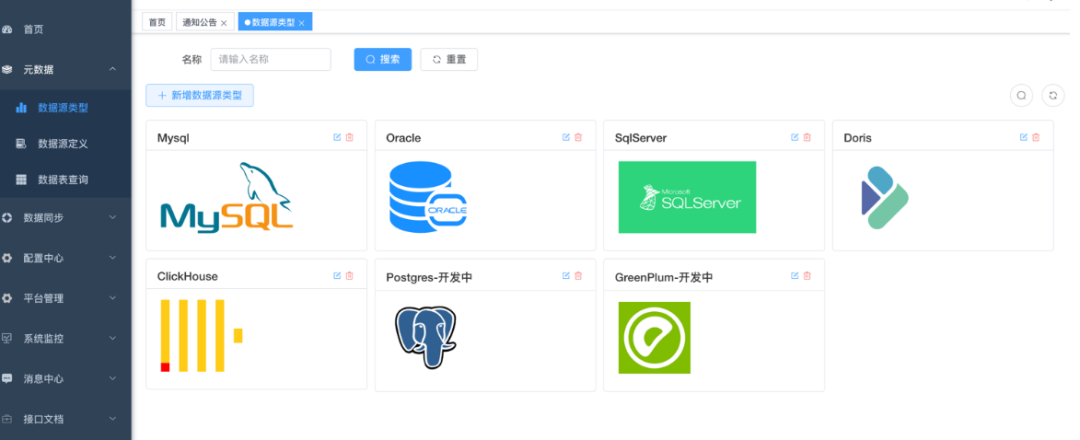Click the 系统监控 monitor icon
The height and width of the screenshot is (440, 1080).
(x=7, y=338)
